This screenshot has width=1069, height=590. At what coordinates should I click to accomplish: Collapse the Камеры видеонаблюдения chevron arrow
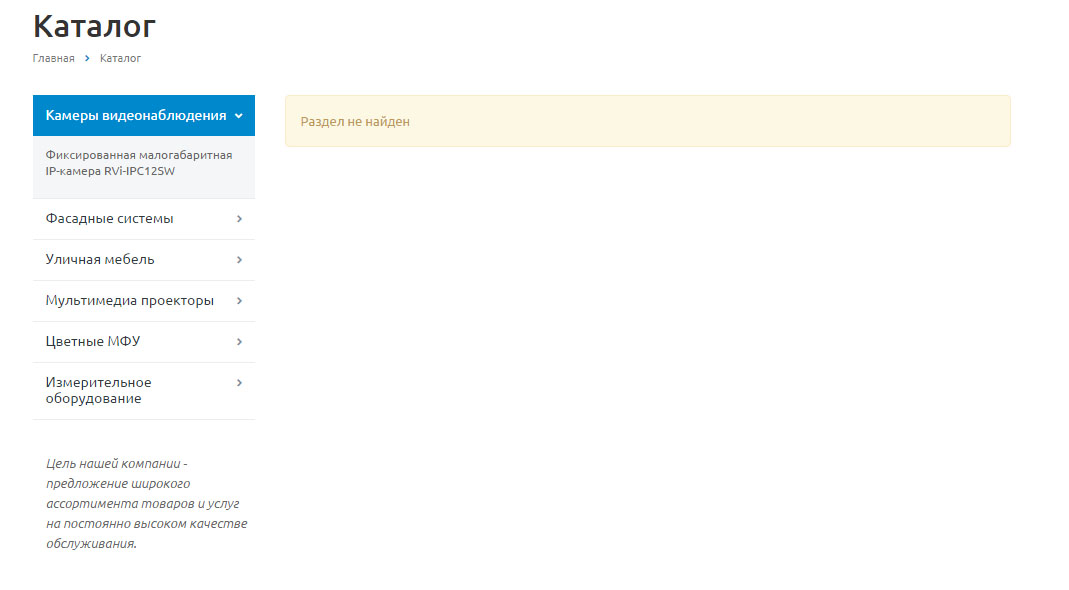tap(239, 116)
